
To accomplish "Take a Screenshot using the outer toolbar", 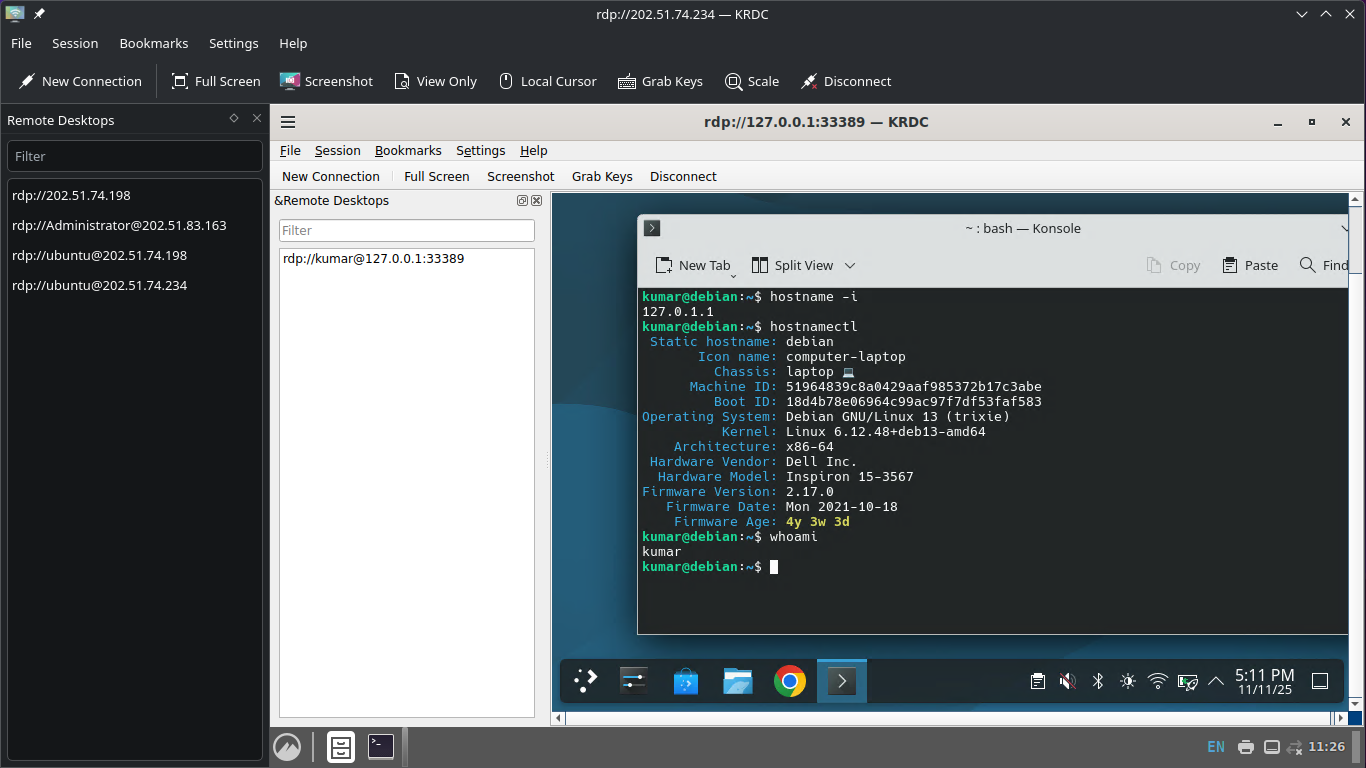I will [326, 82].
